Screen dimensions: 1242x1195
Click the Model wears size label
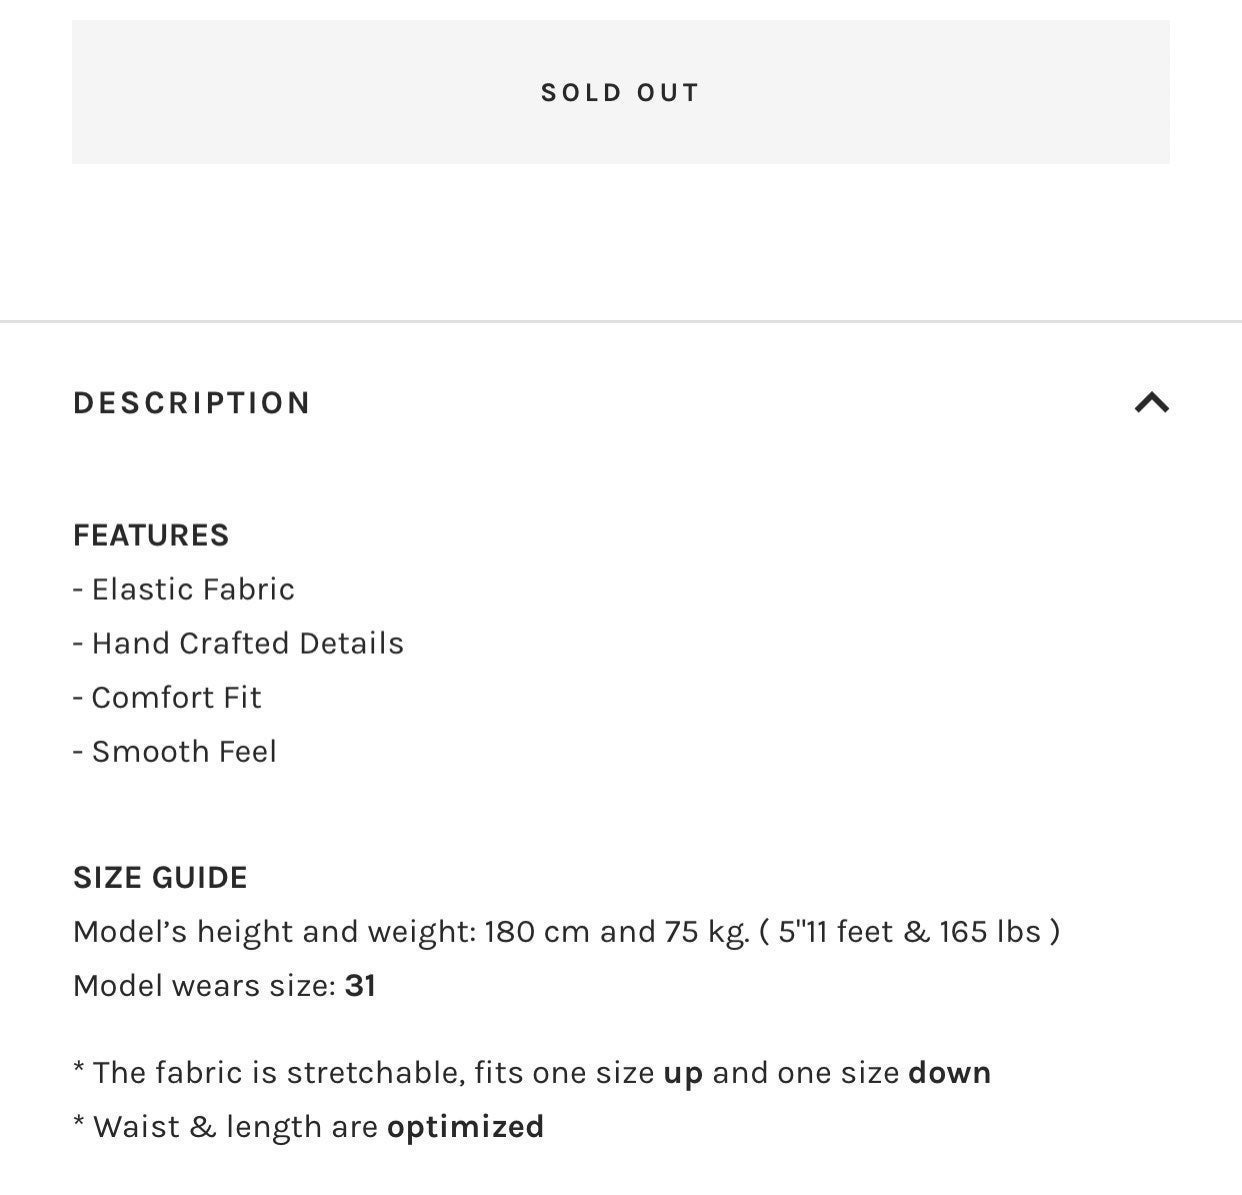pos(204,986)
